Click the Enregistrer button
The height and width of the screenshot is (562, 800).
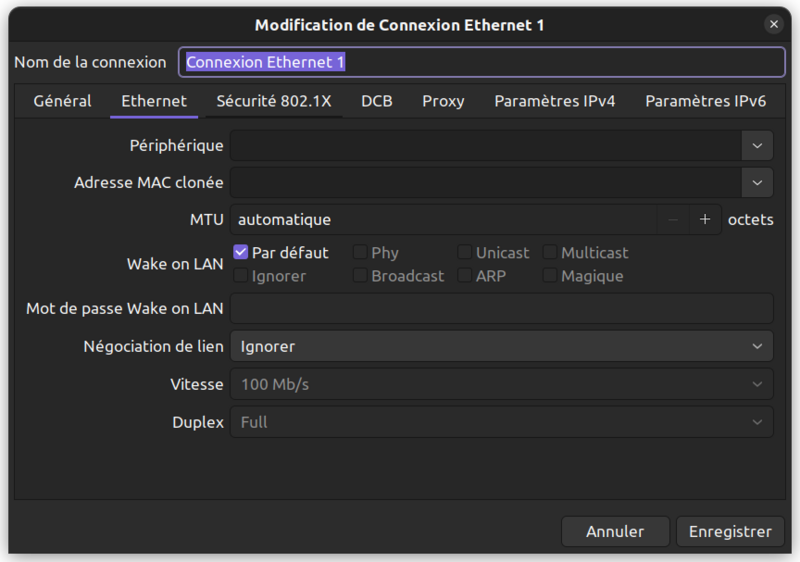(730, 532)
